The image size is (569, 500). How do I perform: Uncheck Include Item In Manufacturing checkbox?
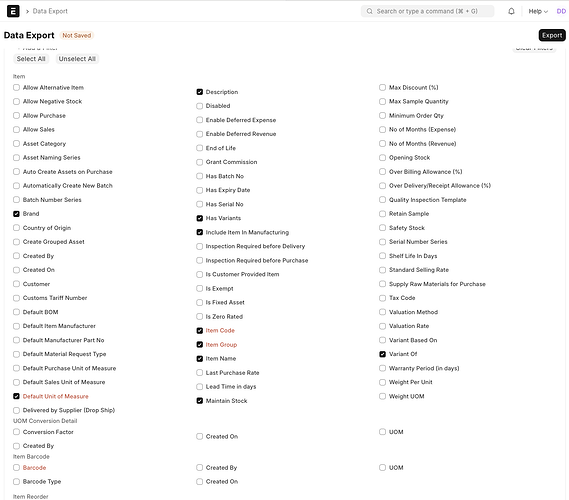coord(200,232)
